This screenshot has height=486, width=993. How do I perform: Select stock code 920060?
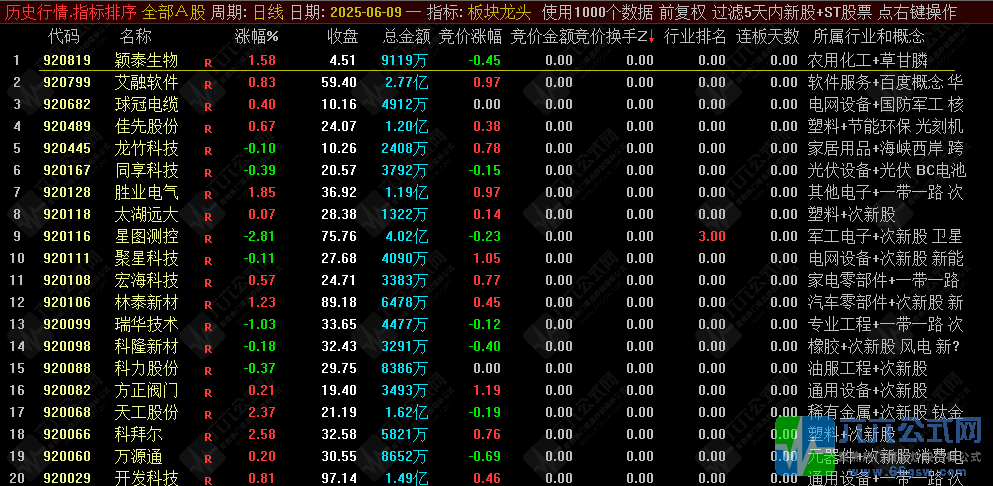[x=66, y=457]
